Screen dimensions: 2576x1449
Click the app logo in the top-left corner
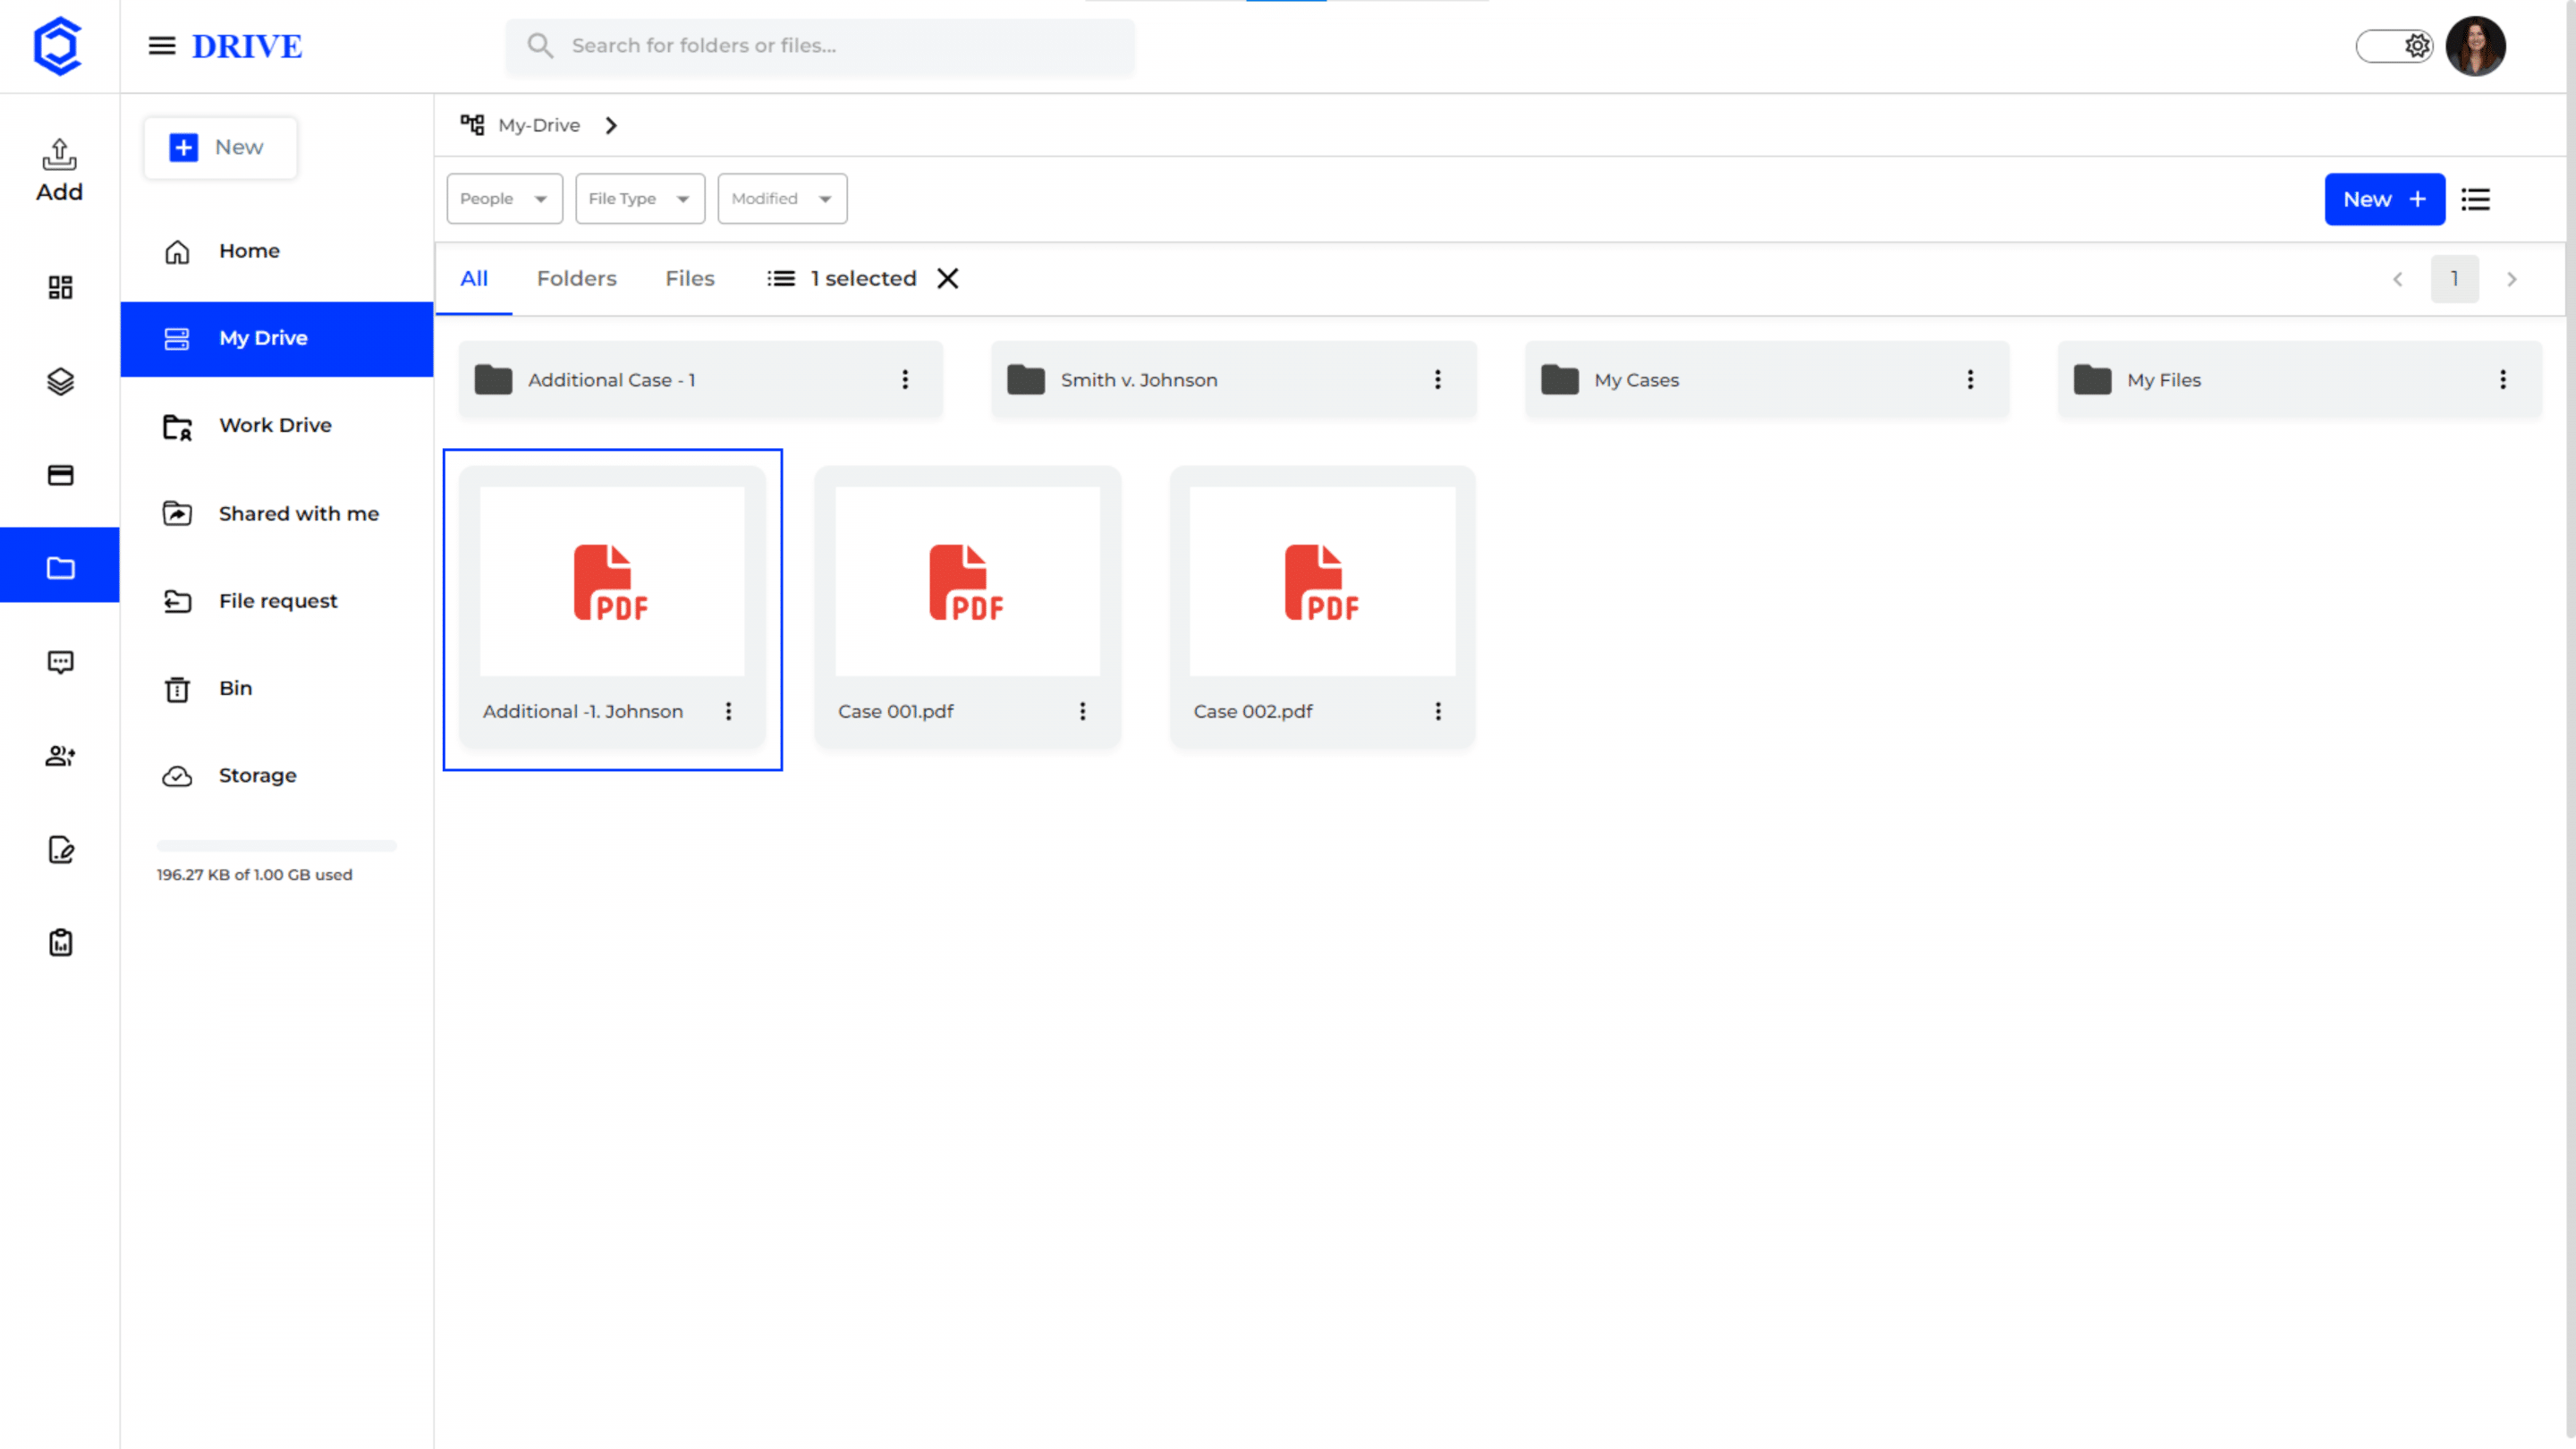point(57,46)
